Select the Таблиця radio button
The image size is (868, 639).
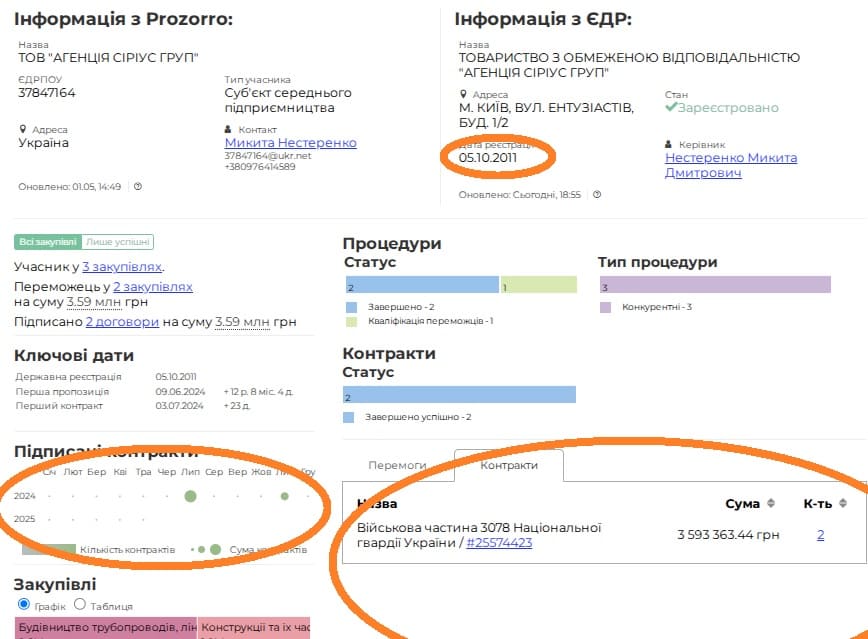(x=80, y=605)
